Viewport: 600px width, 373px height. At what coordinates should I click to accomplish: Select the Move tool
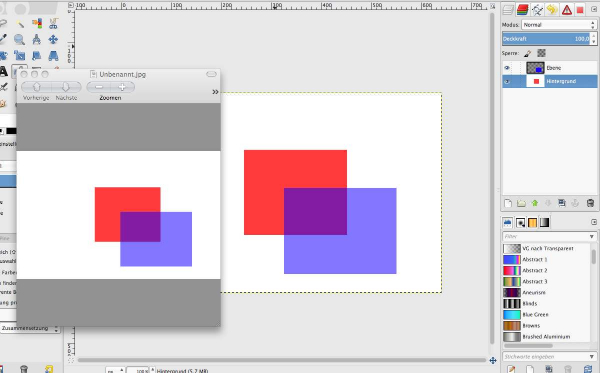pos(53,39)
